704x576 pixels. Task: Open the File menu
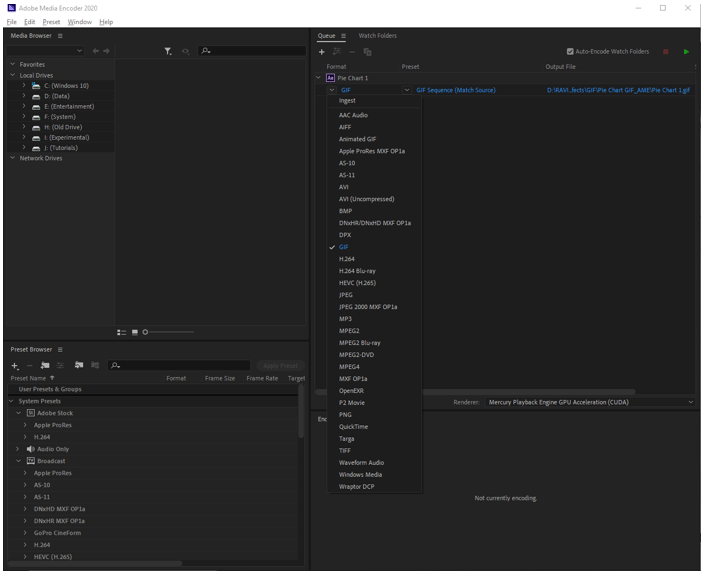coord(12,22)
